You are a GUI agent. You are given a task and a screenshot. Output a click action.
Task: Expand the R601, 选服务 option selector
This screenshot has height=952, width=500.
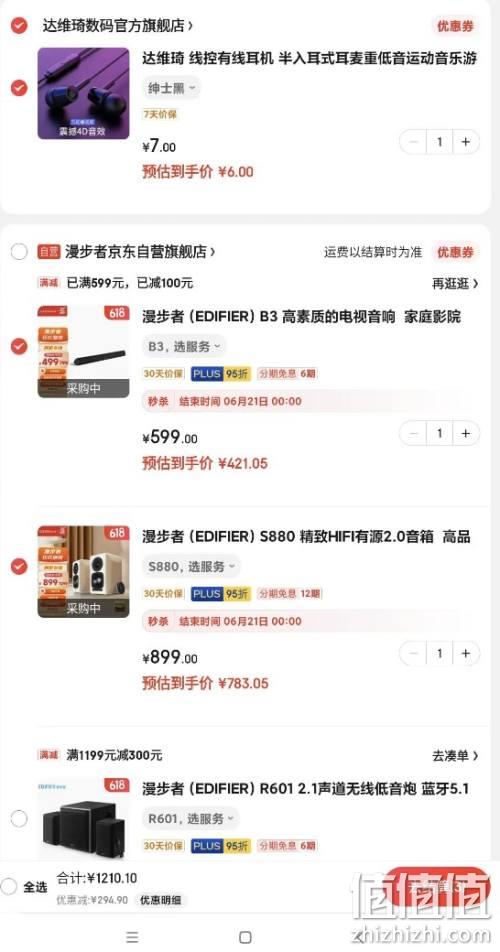point(191,818)
